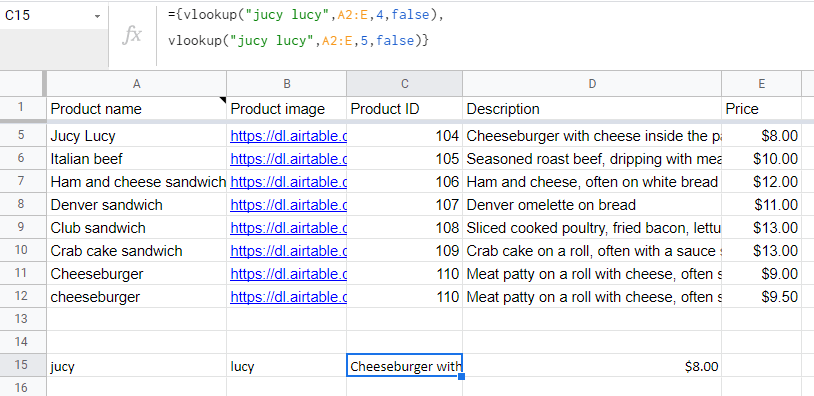Select the lucy cell in row 15
The height and width of the screenshot is (396, 814).
click(287, 366)
